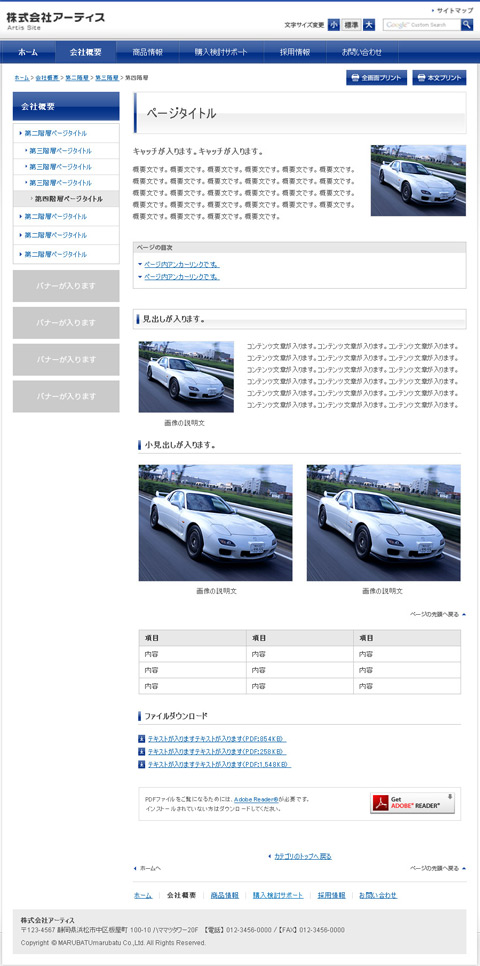Open the Get Adobe Reader badge

412,803
